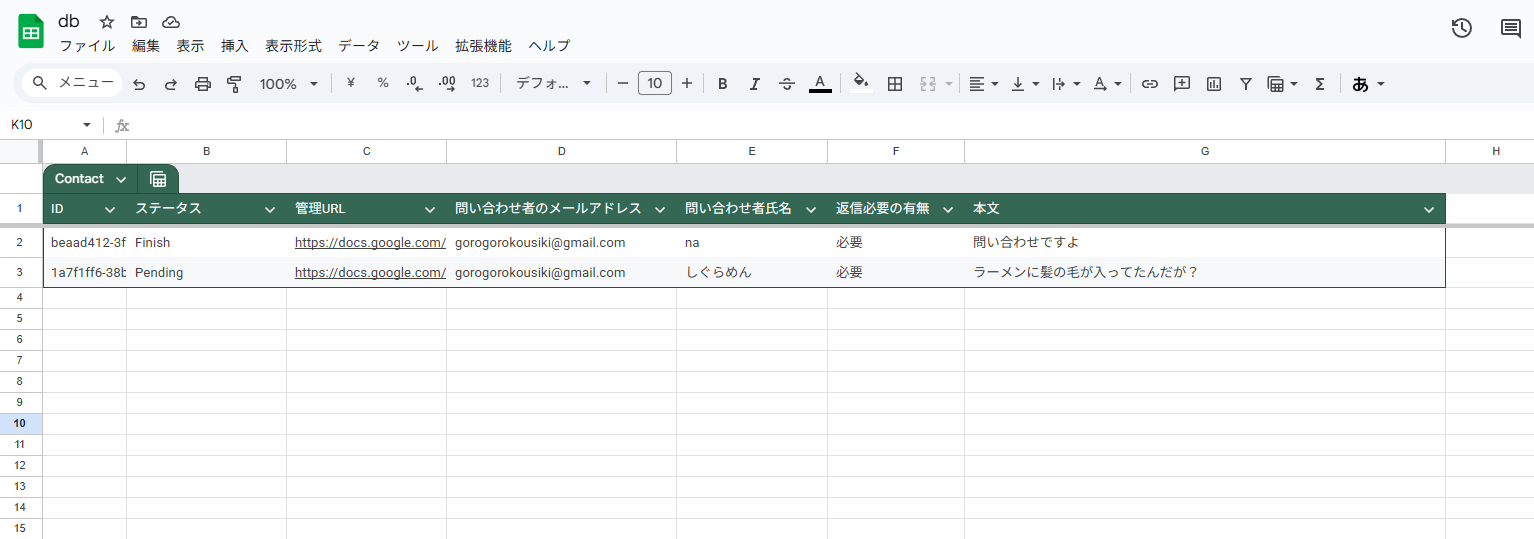Open the font デフォ... dropdown
Viewport: 1534px width, 539px height.
pyautogui.click(x=554, y=84)
